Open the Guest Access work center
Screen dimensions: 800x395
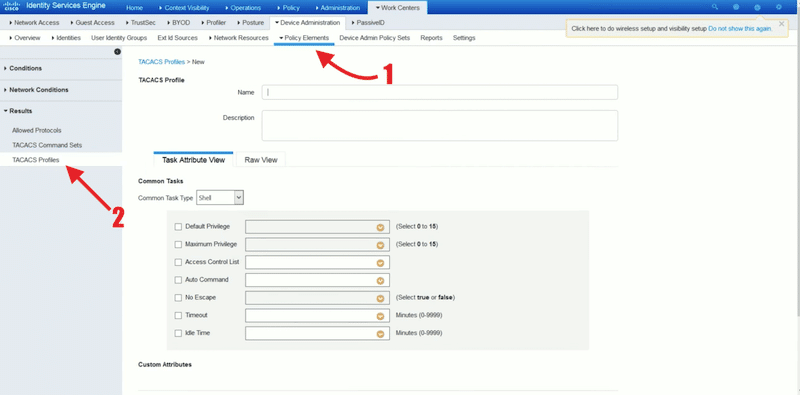(92, 23)
